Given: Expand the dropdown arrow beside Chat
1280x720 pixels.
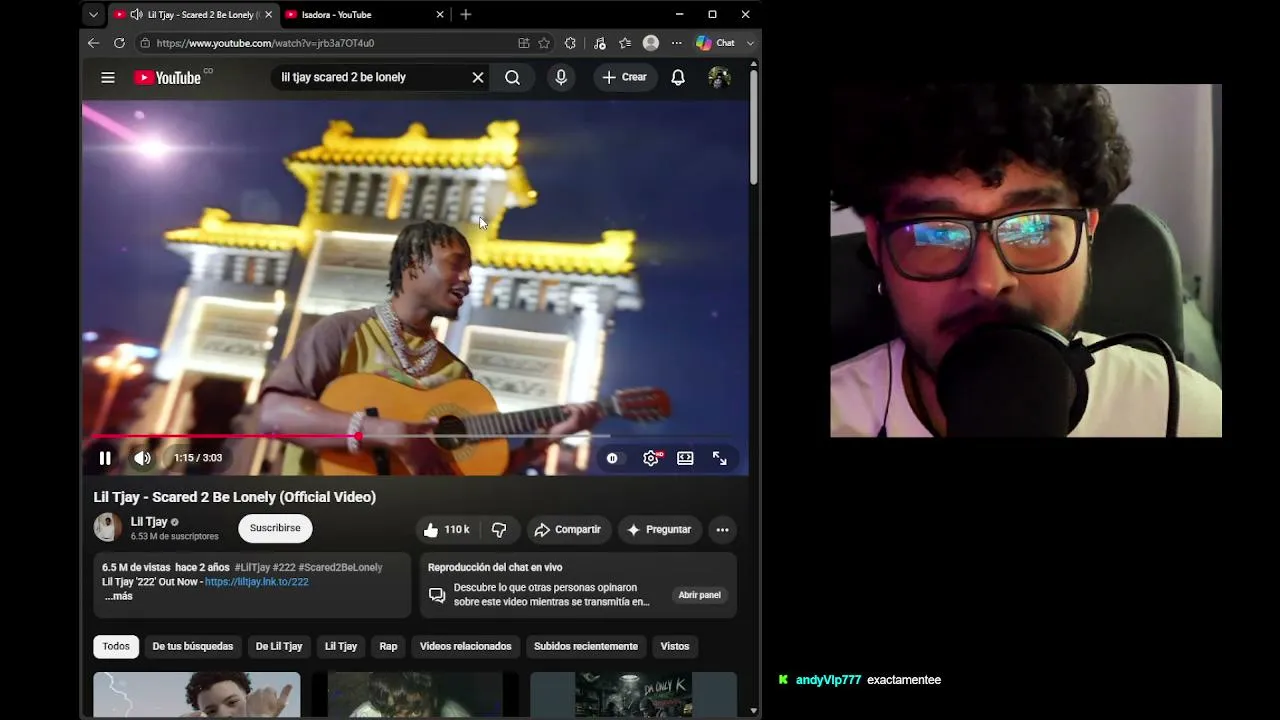Looking at the screenshot, I should coord(750,43).
